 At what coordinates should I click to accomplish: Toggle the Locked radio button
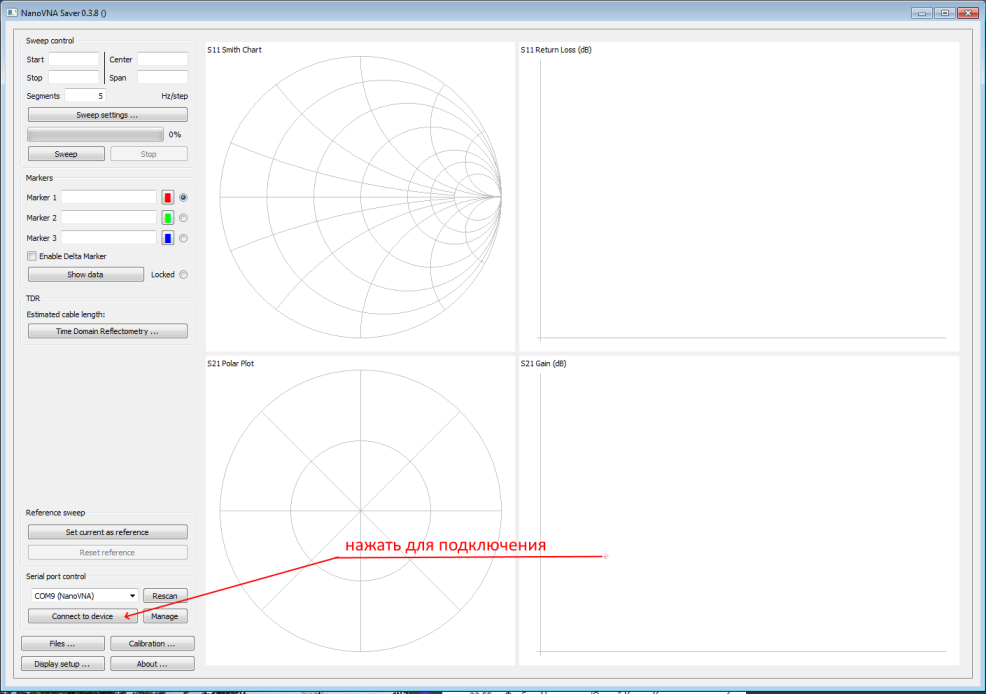coord(184,275)
